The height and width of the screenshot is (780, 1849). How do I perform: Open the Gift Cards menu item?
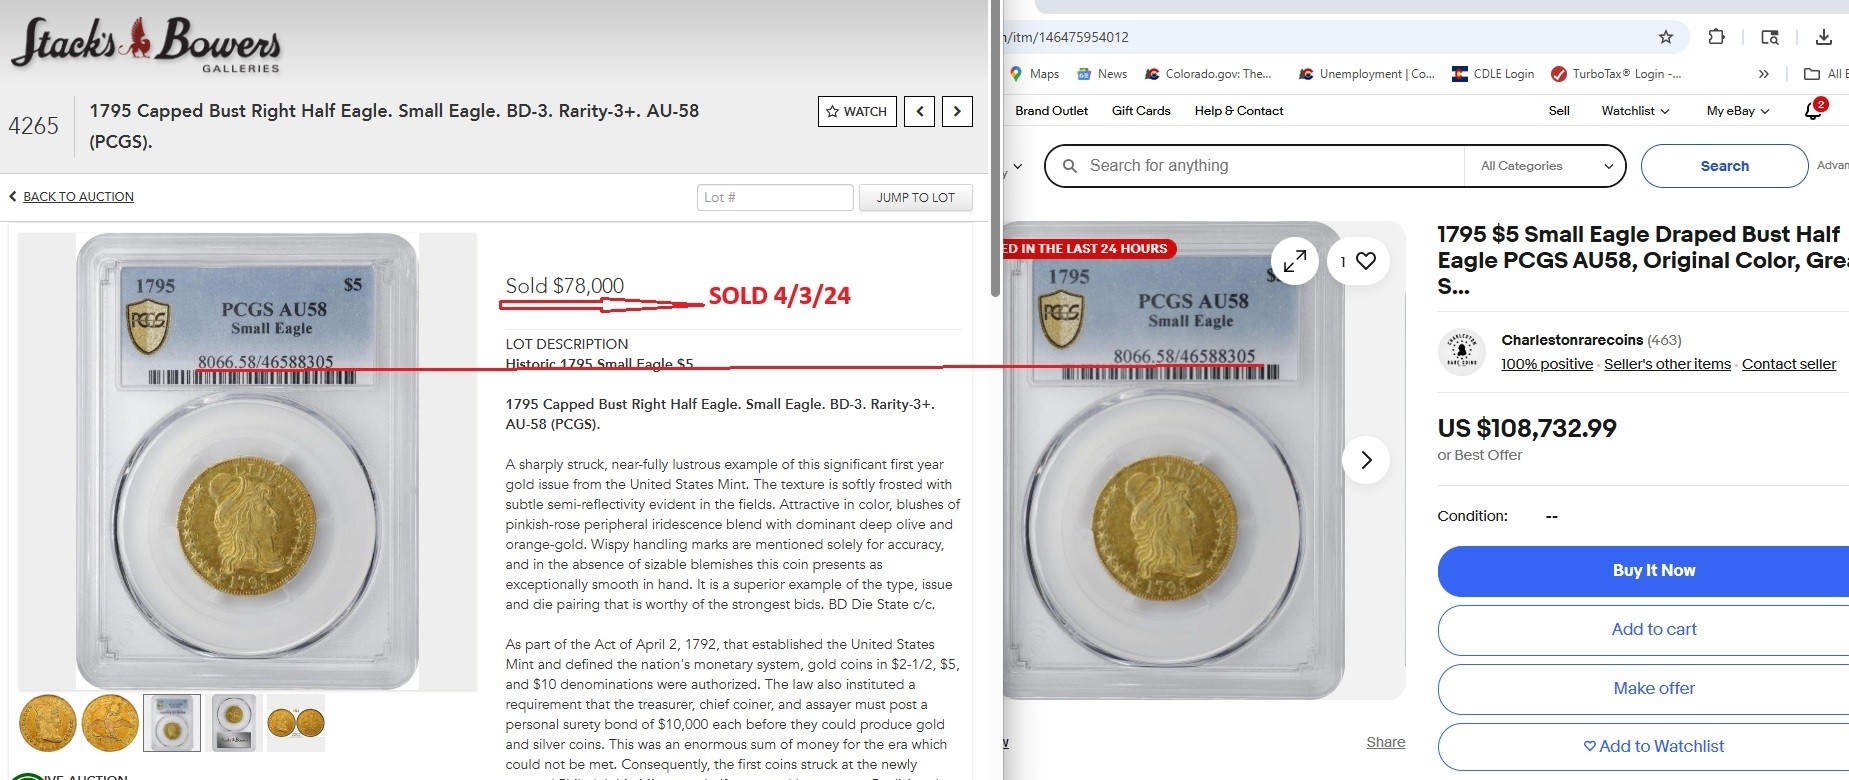1141,111
